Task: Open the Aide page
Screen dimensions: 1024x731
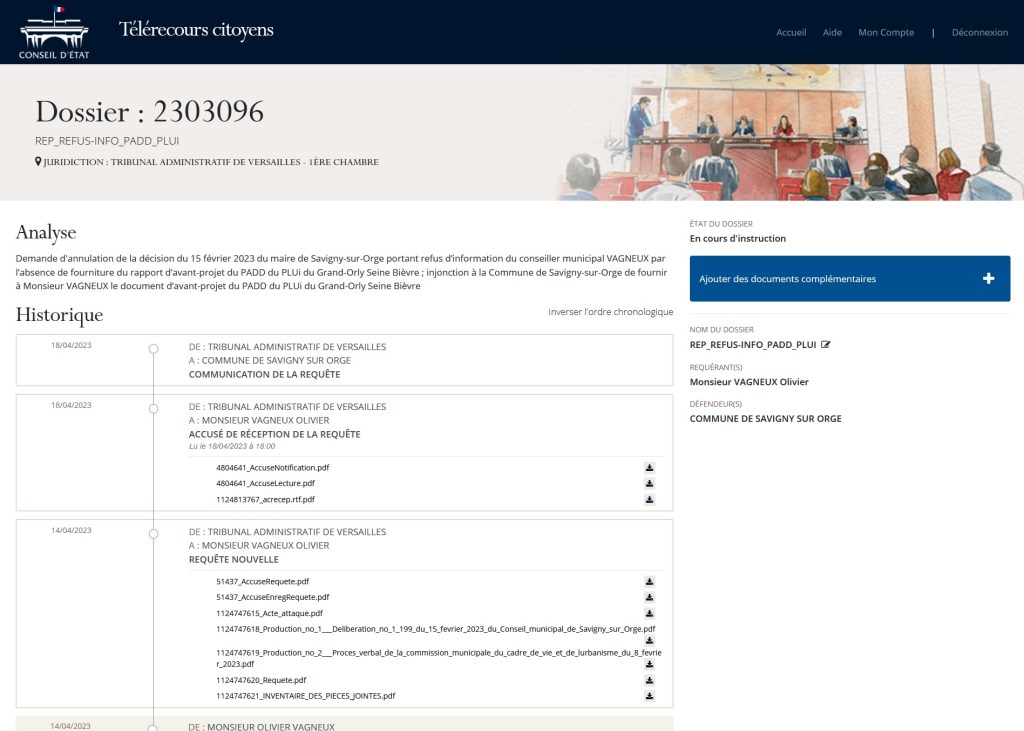Action: (x=832, y=32)
